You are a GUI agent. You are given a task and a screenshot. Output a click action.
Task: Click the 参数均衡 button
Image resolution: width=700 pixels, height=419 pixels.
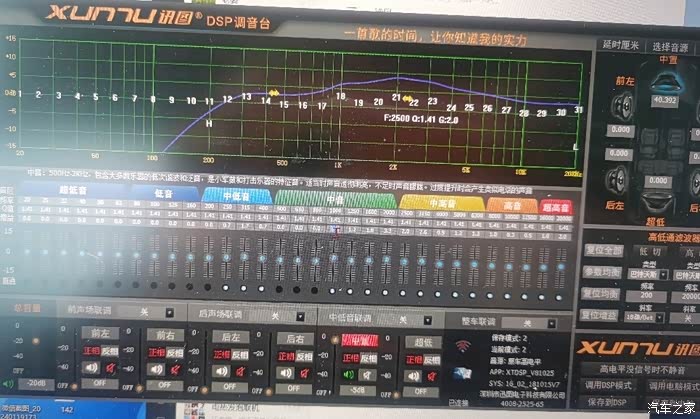coord(602,272)
